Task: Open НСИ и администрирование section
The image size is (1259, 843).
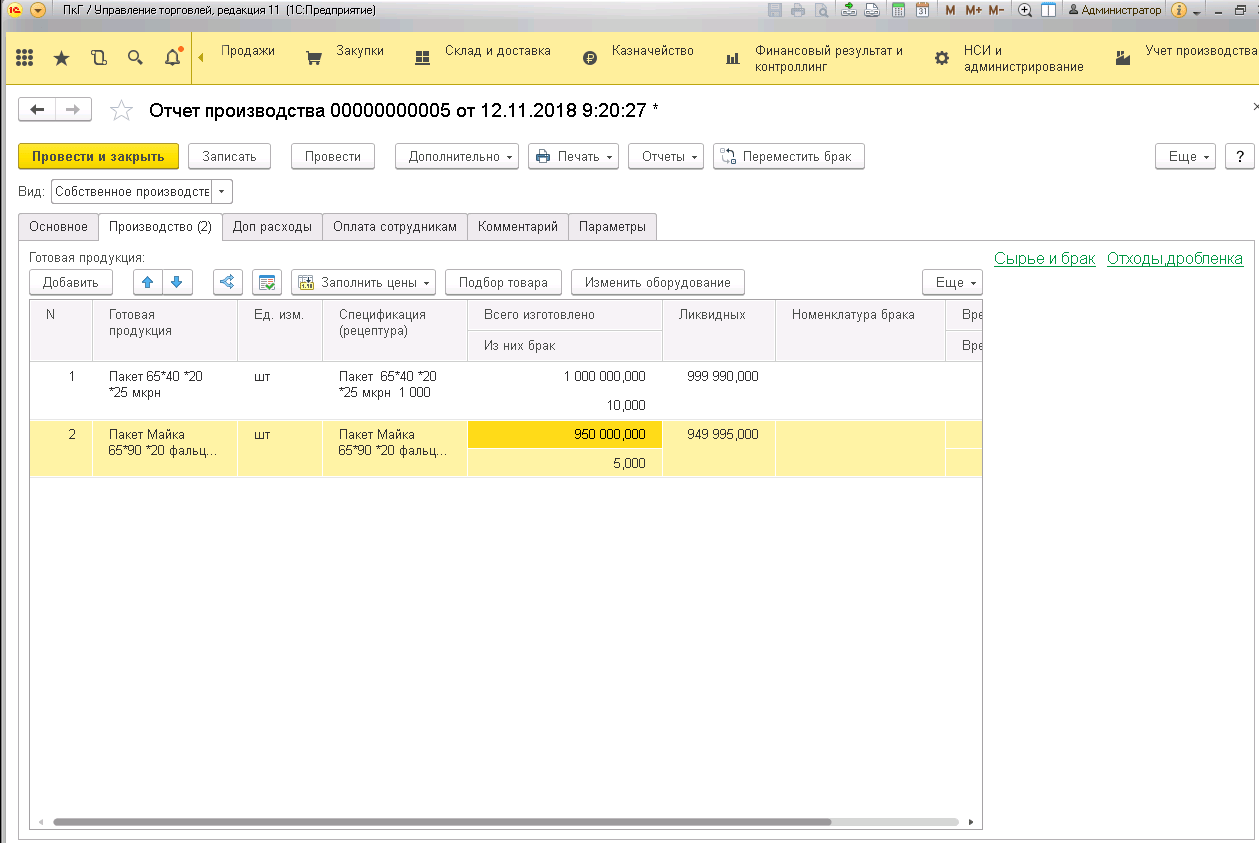Action: click(x=1009, y=58)
